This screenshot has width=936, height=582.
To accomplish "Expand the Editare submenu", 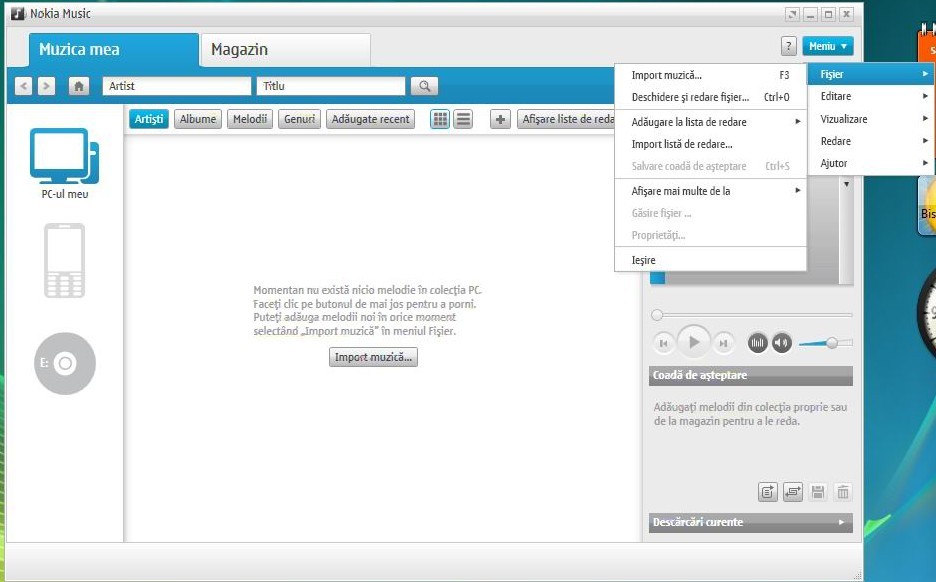I will coord(872,96).
